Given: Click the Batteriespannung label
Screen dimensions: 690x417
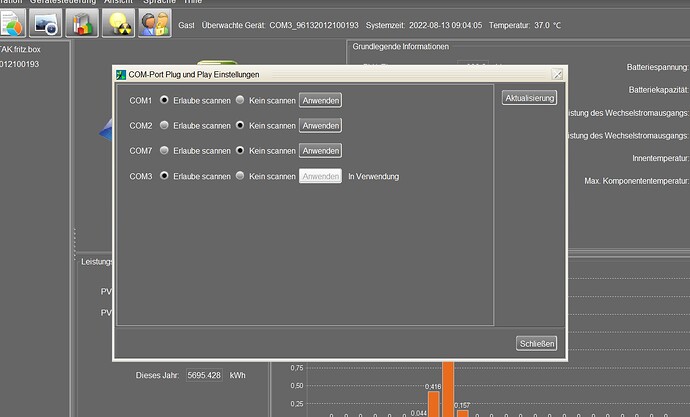Looking at the screenshot, I should tap(657, 67).
